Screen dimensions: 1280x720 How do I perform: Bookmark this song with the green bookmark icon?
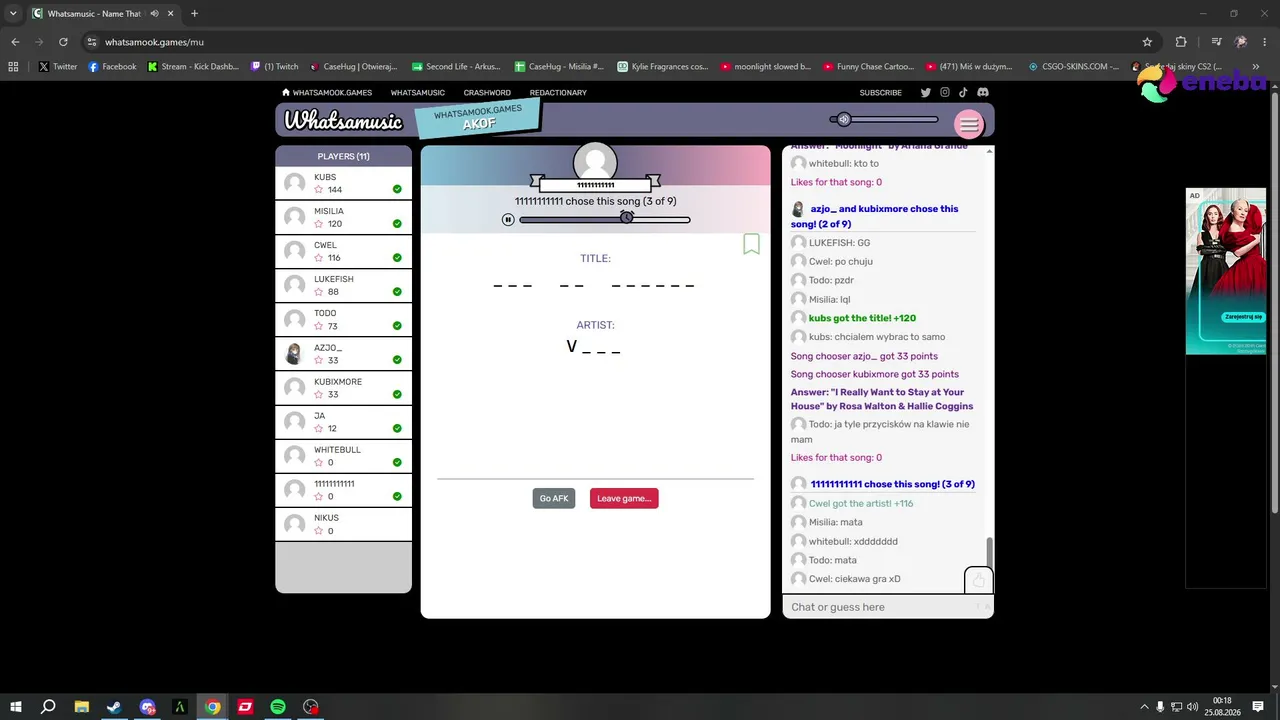pyautogui.click(x=751, y=244)
